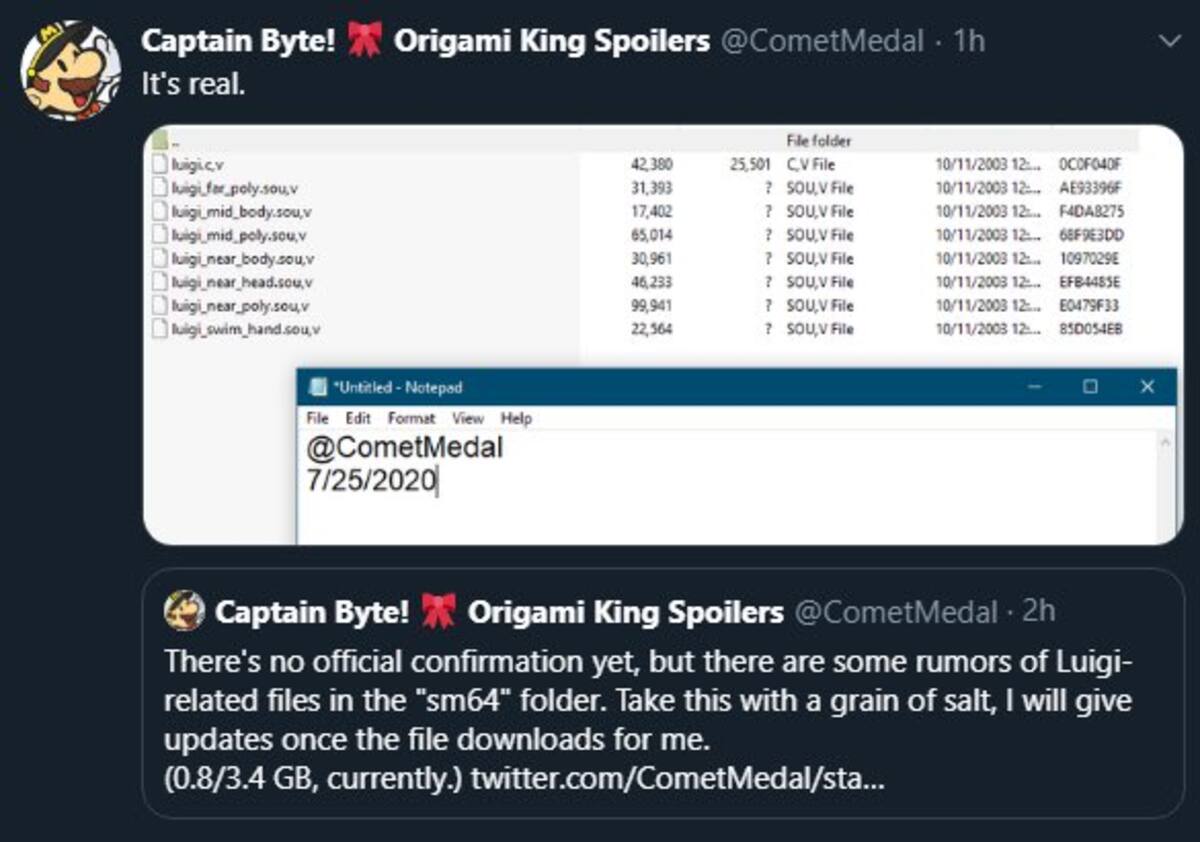1200x842 pixels.
Task: Click the Notepad title bar icon
Action: (x=319, y=387)
